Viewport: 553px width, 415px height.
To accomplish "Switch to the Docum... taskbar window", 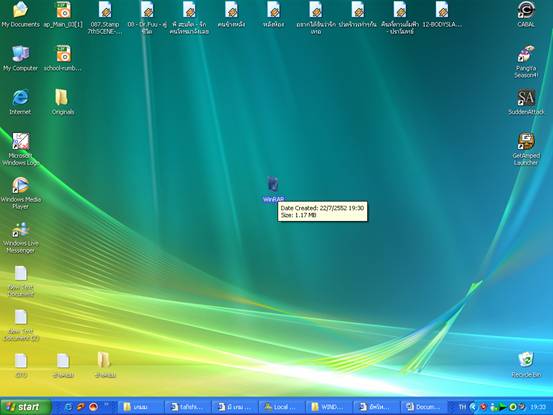I will coord(423,407).
